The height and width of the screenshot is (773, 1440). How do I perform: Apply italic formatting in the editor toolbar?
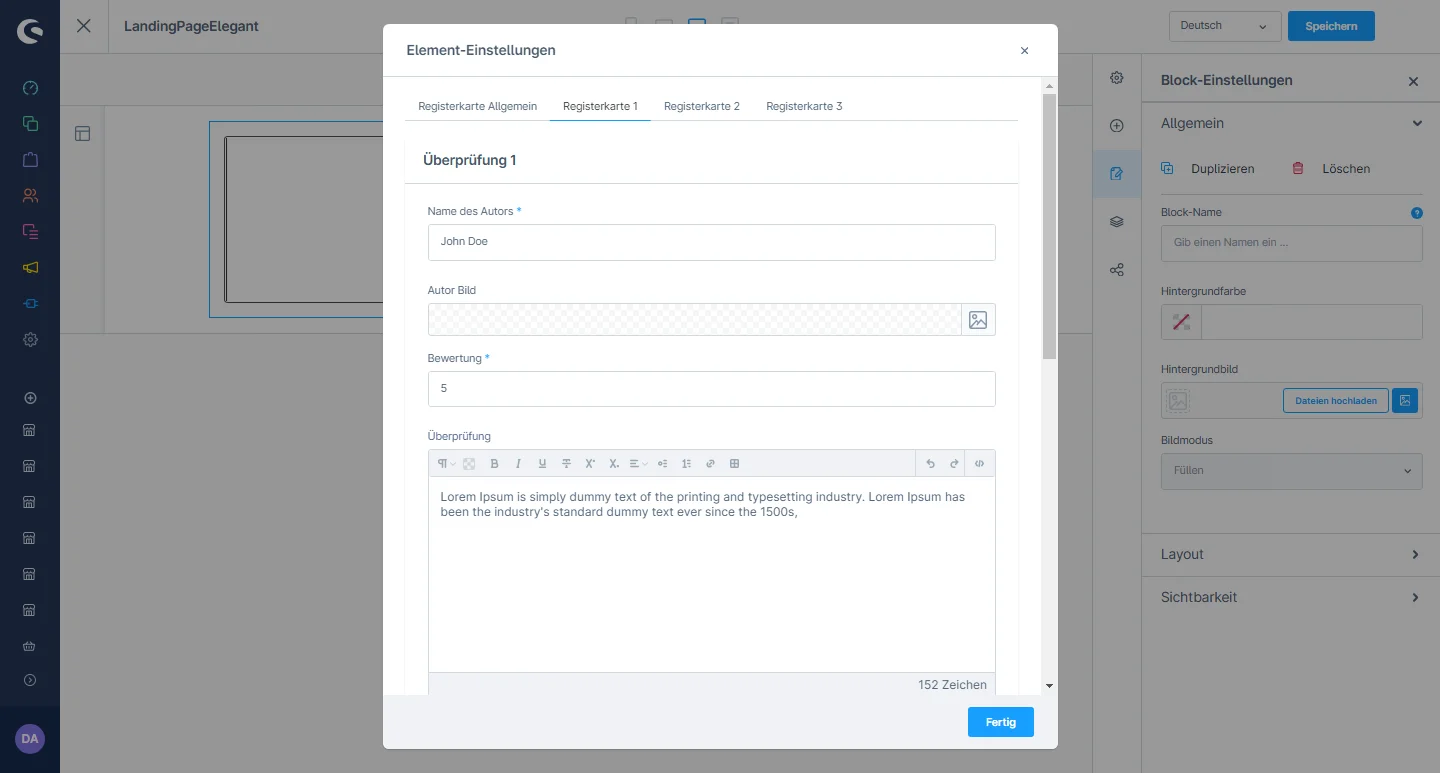(518, 464)
